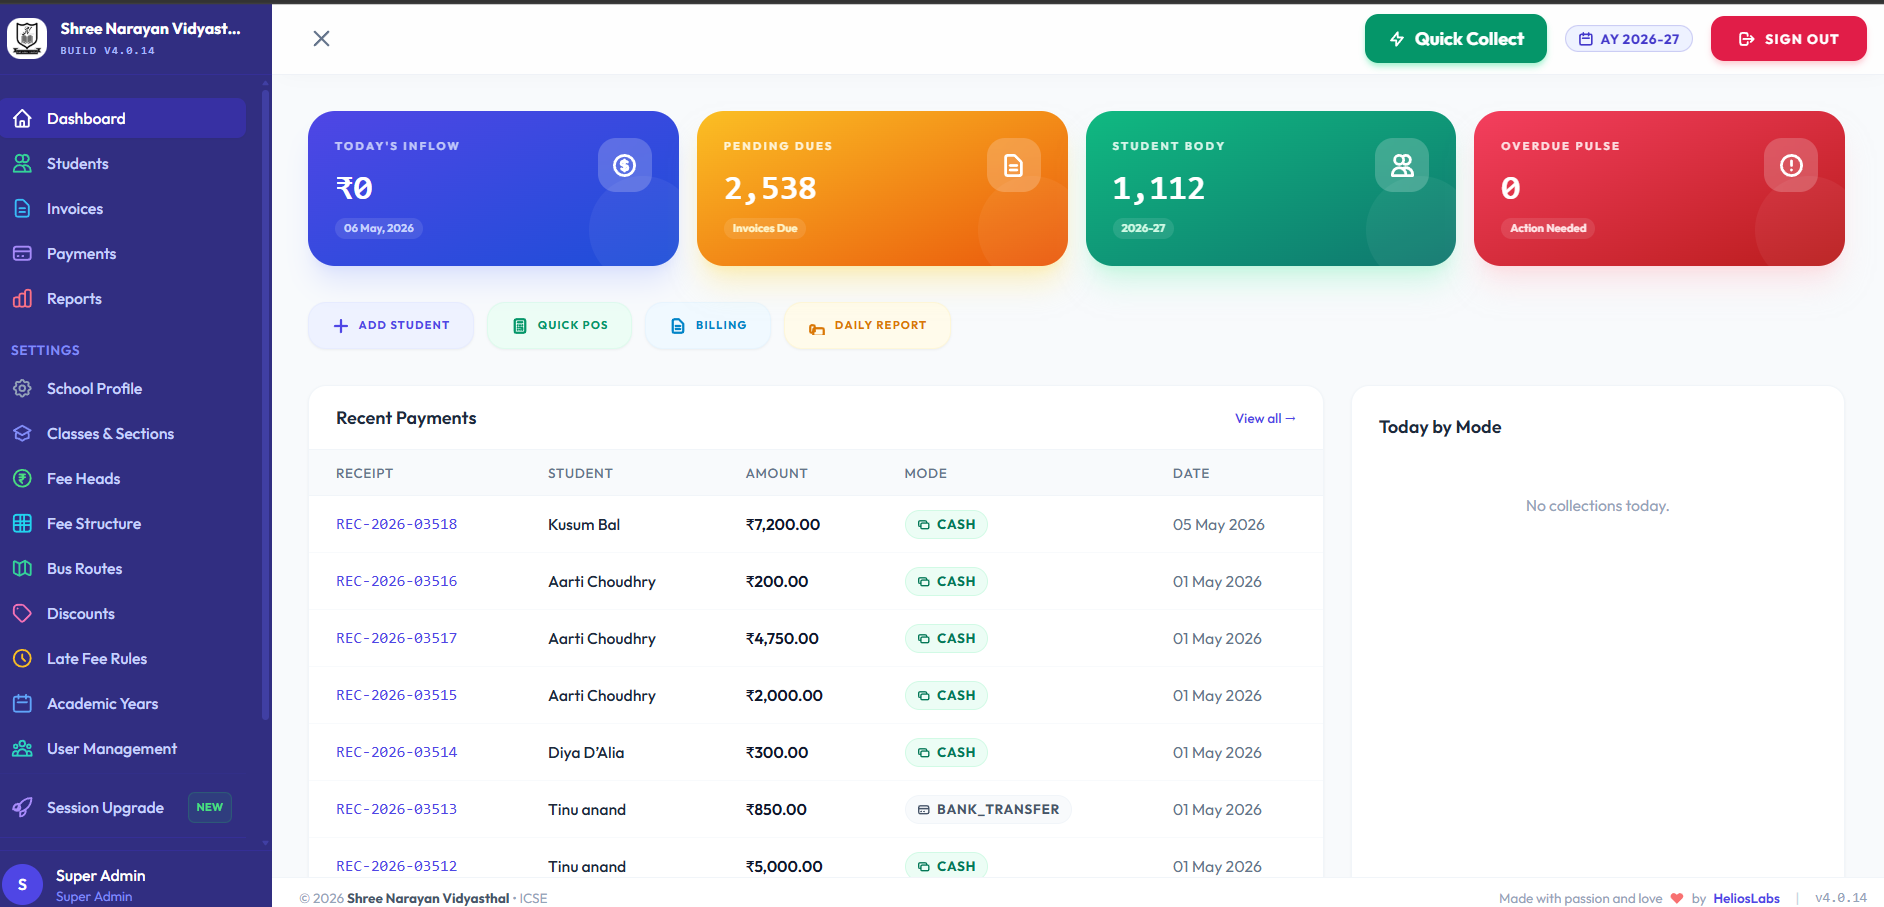Click the Overdue Pulse card
1884x907 pixels.
coord(1659,188)
